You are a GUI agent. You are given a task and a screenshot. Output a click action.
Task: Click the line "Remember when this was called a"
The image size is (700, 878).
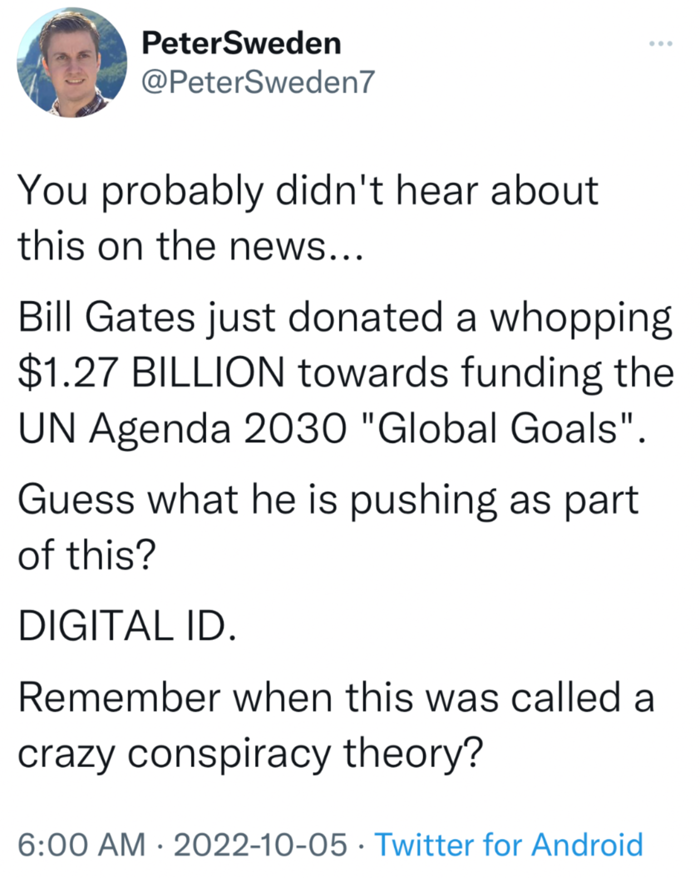[336, 698]
